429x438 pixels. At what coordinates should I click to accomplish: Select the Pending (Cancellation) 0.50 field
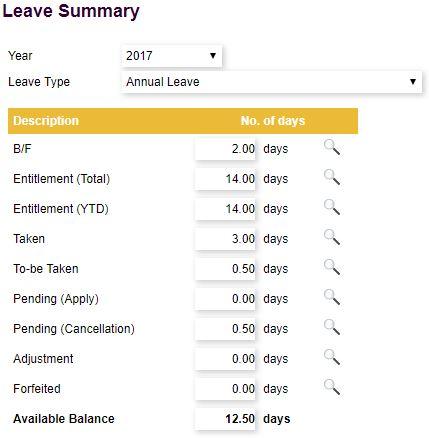[x=225, y=329]
